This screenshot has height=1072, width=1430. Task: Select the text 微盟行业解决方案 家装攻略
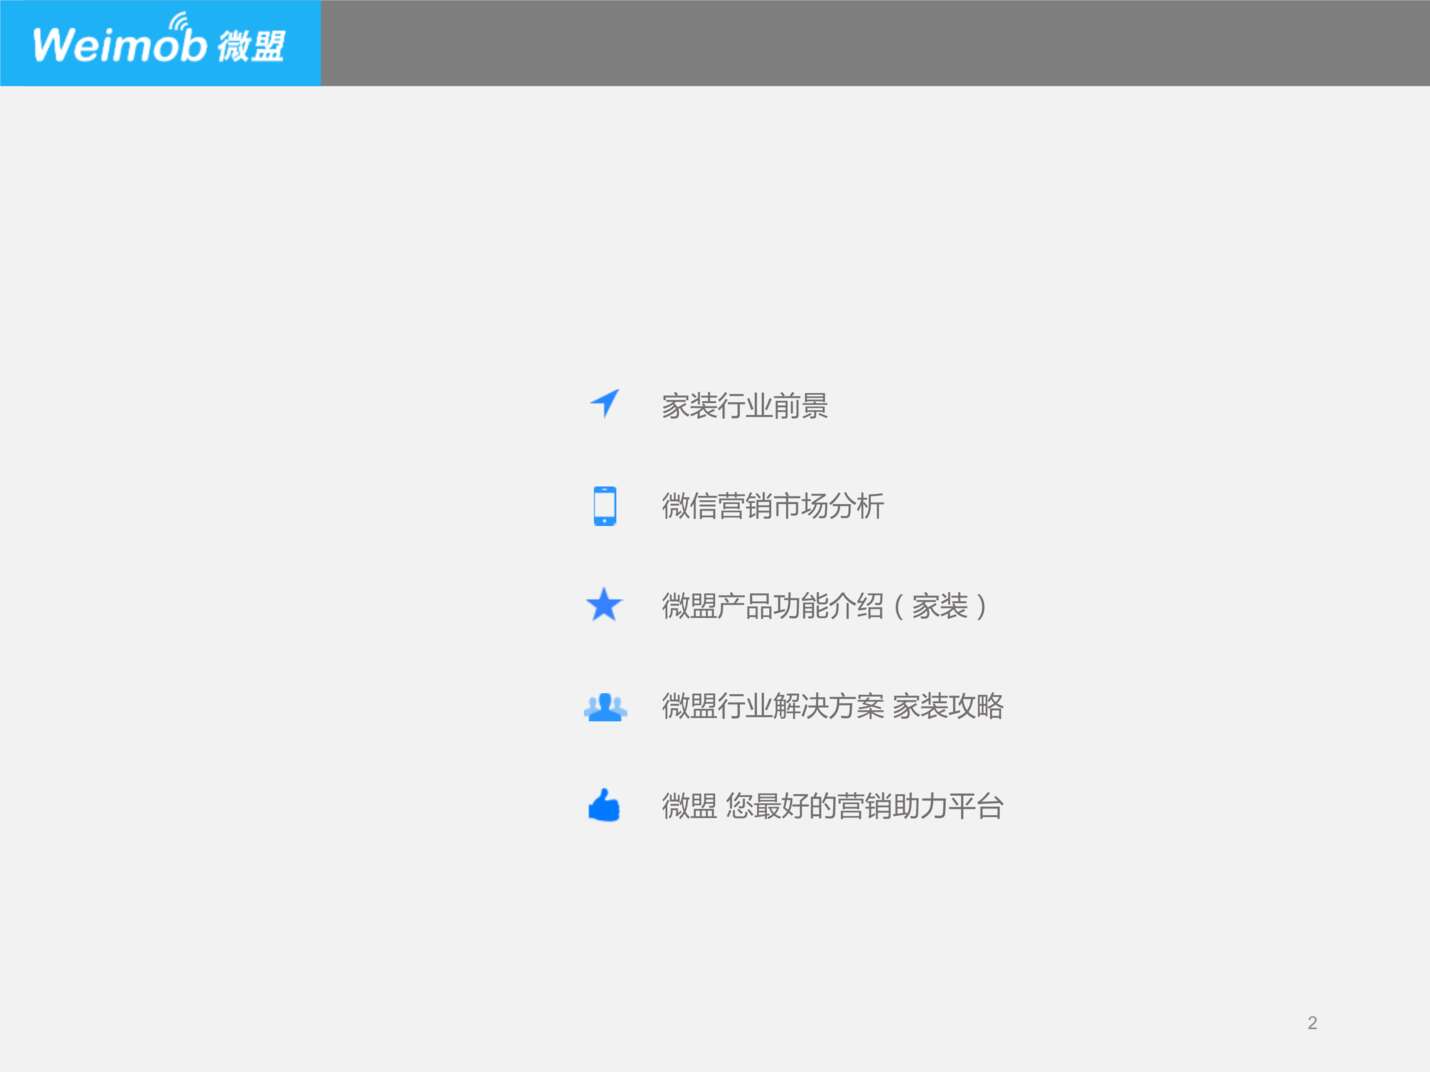click(832, 706)
